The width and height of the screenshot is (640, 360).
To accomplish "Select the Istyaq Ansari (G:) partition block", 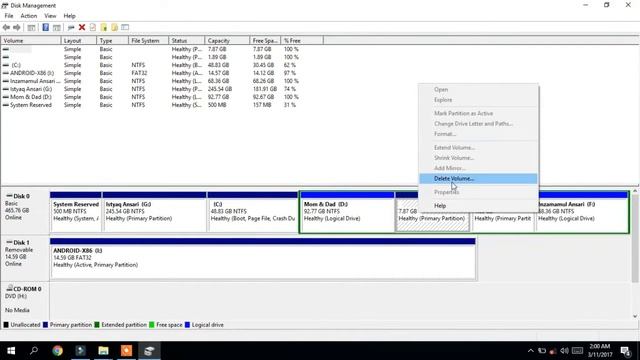I will [x=155, y=212].
